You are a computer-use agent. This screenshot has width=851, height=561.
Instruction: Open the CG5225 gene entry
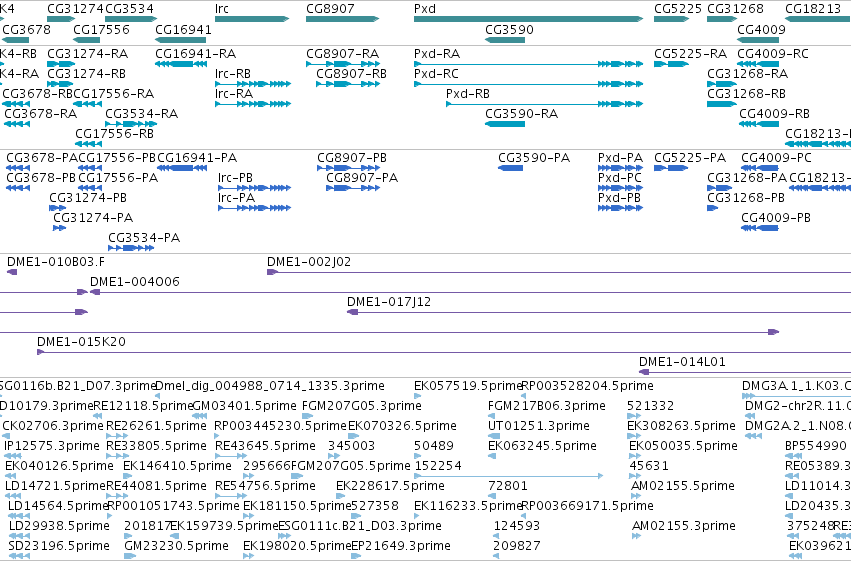pyautogui.click(x=678, y=9)
